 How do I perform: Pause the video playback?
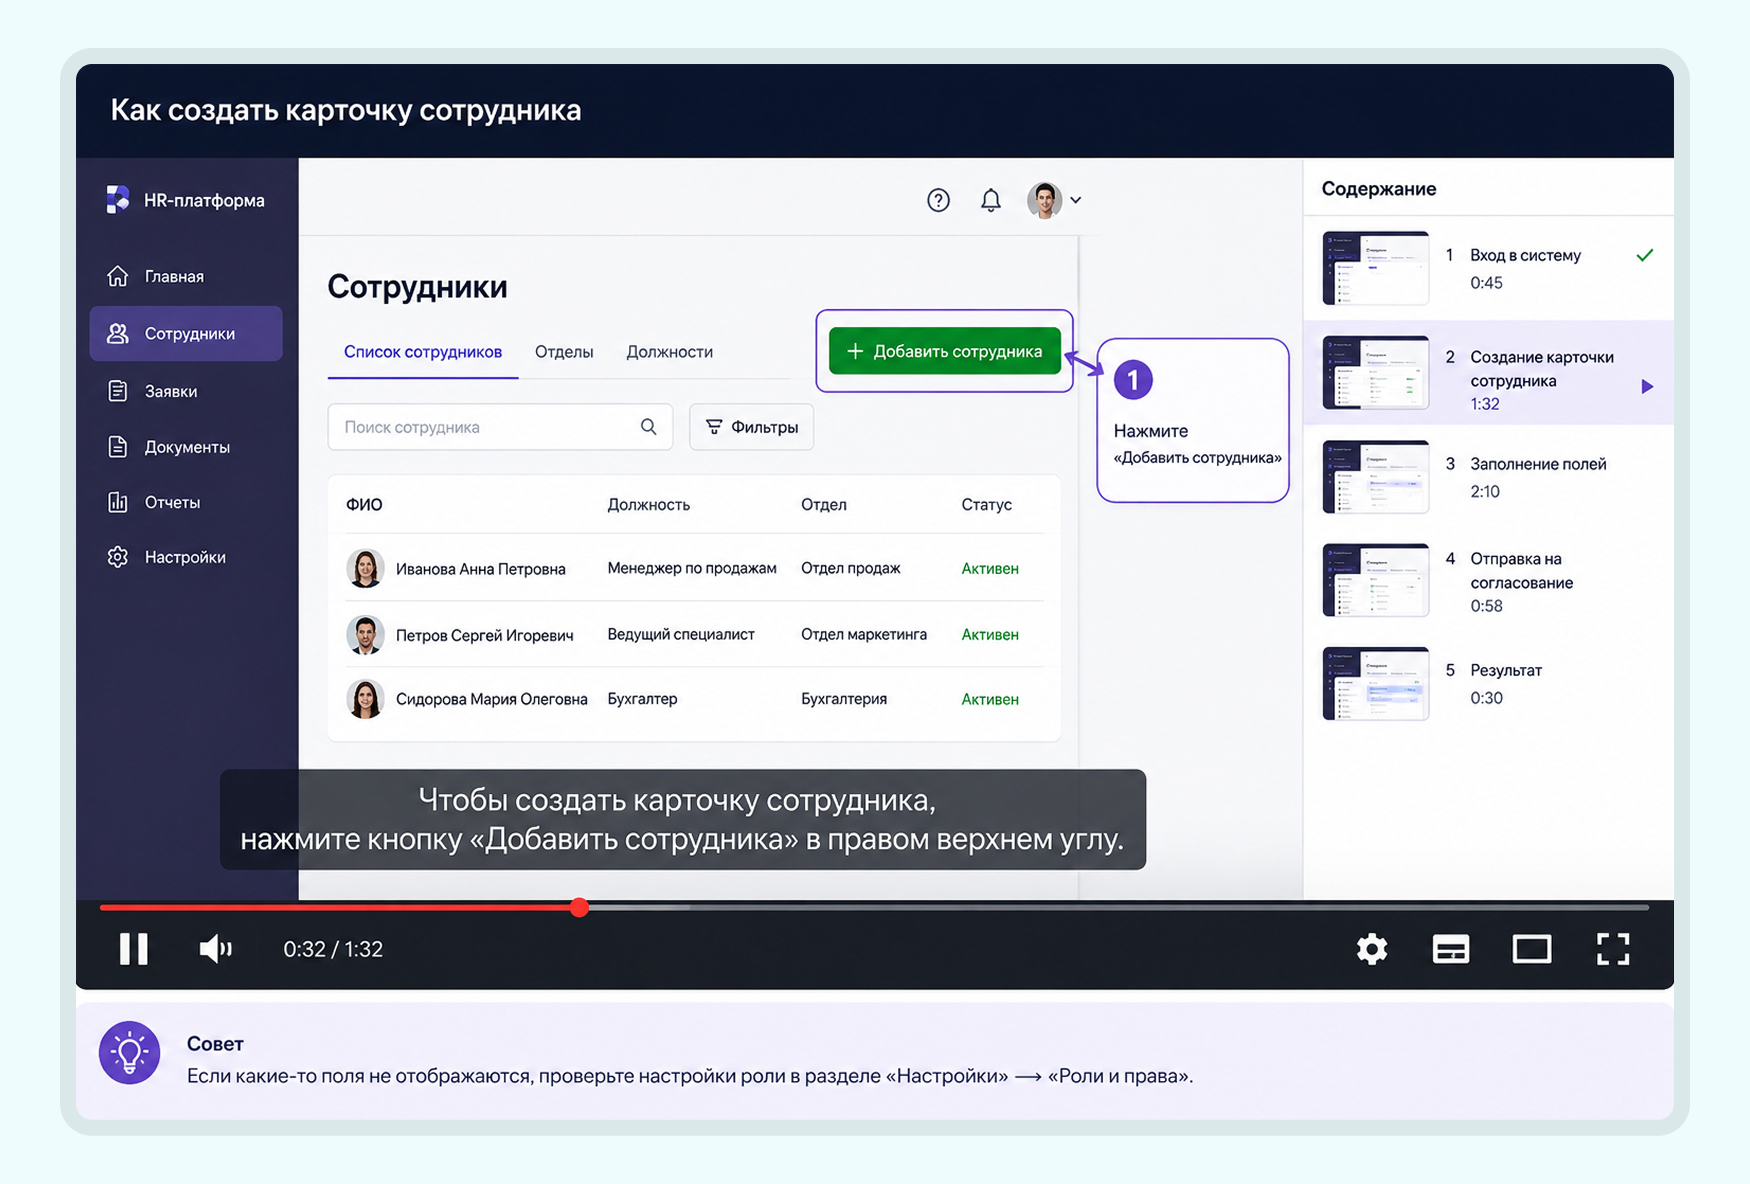(134, 948)
